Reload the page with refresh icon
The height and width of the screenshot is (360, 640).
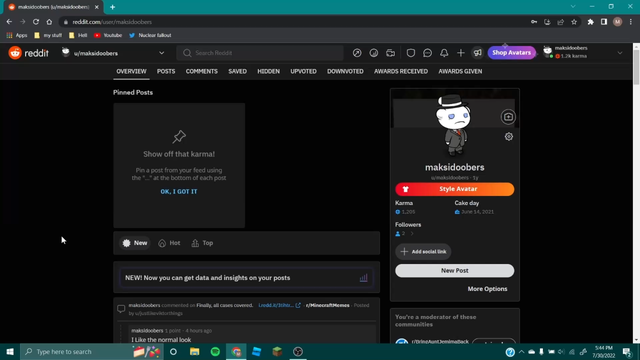tap(36, 22)
